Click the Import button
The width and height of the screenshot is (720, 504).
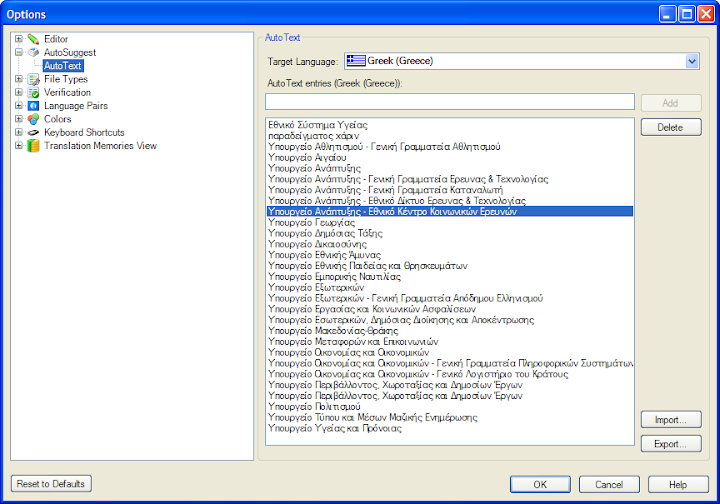670,420
